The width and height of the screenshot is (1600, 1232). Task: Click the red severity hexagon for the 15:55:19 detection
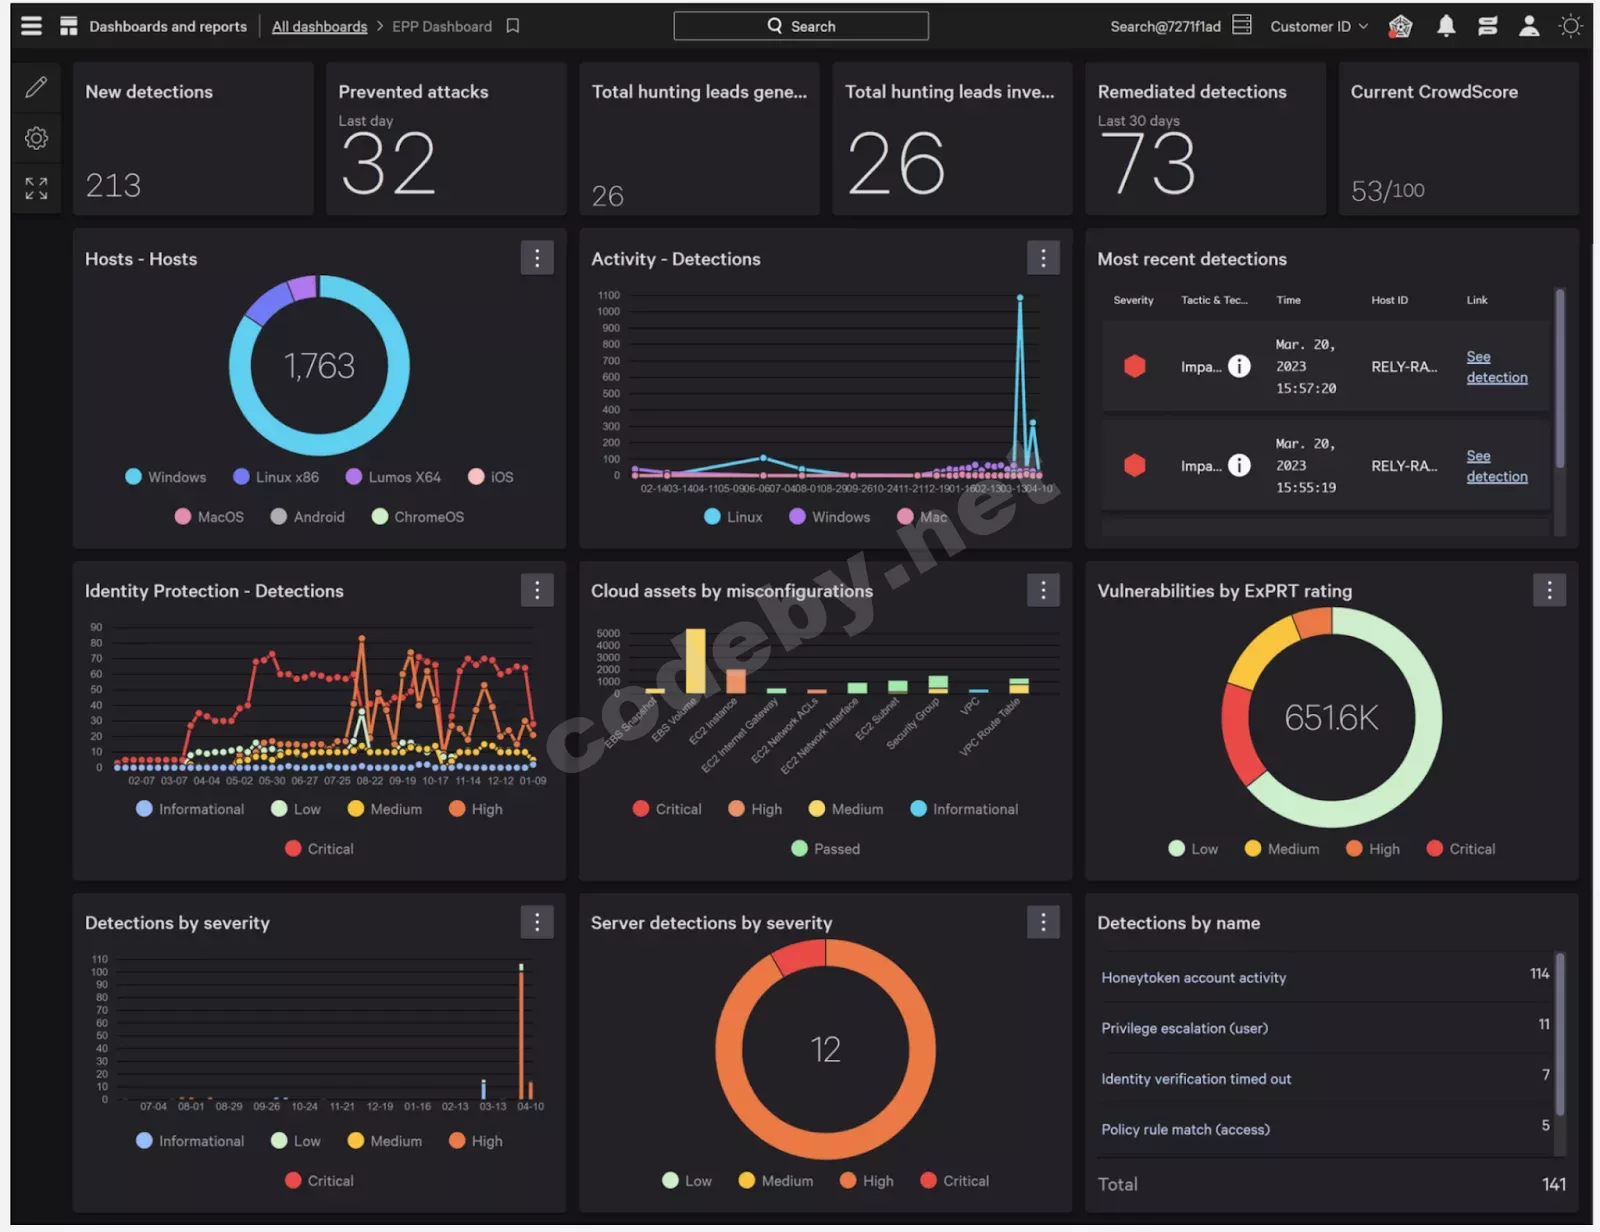point(1135,465)
